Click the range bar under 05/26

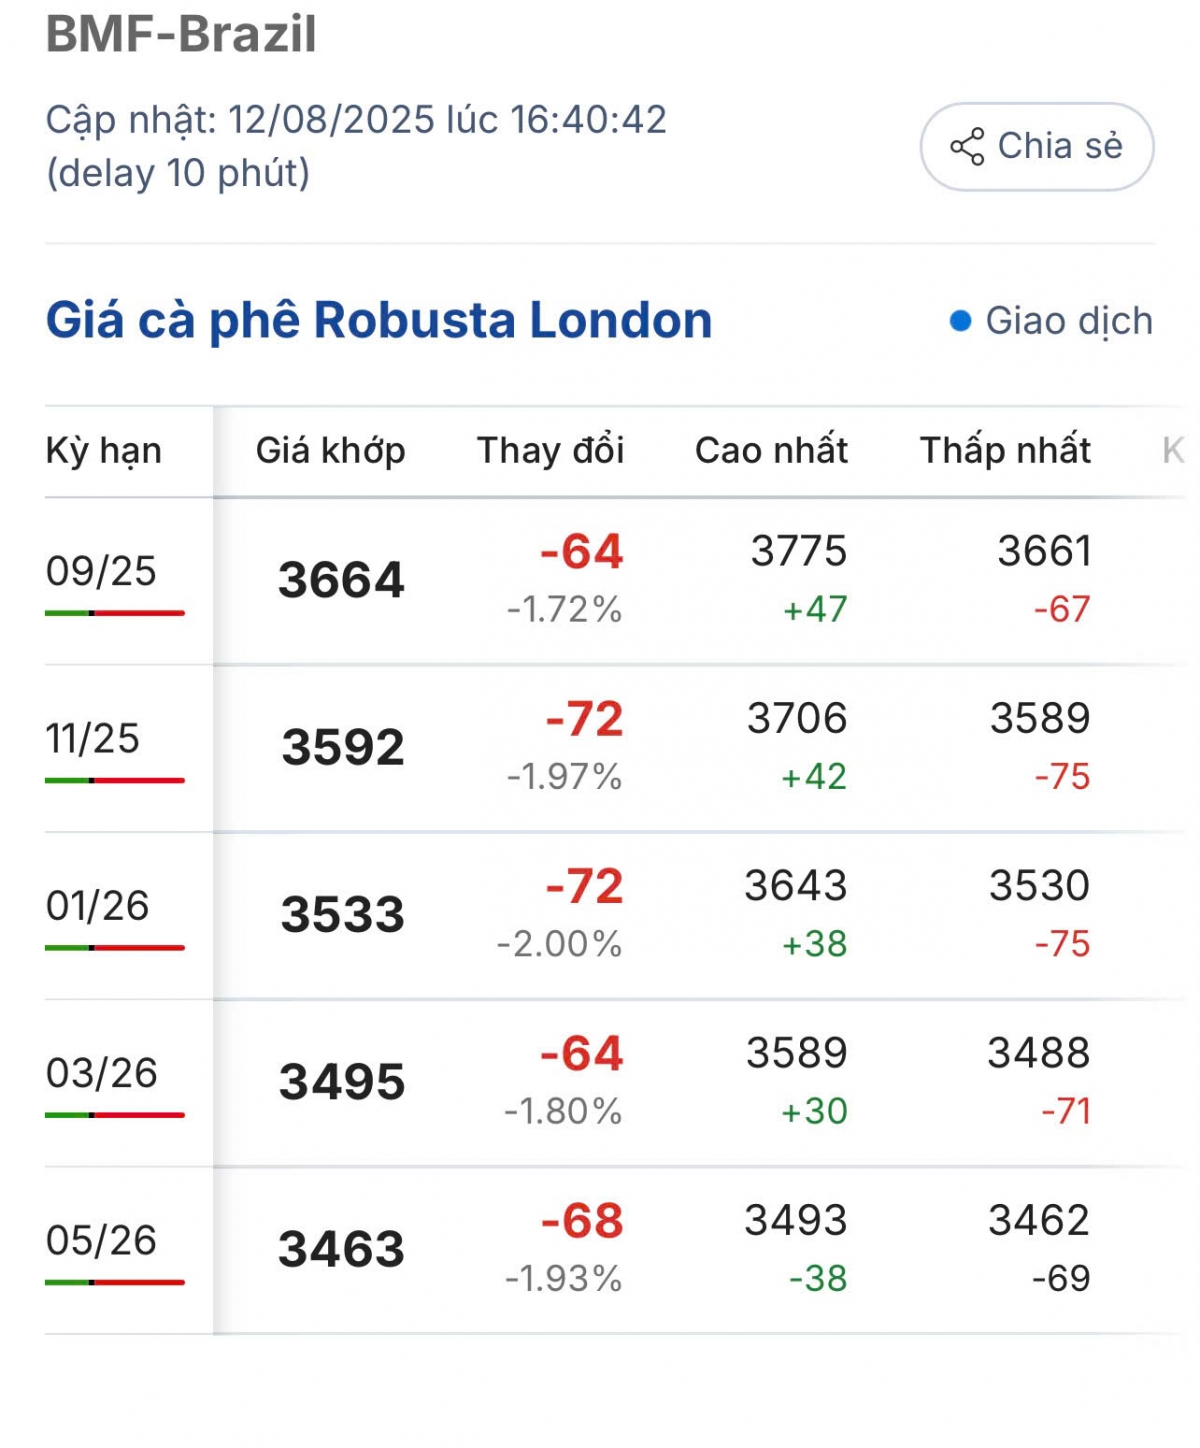click(x=115, y=1282)
